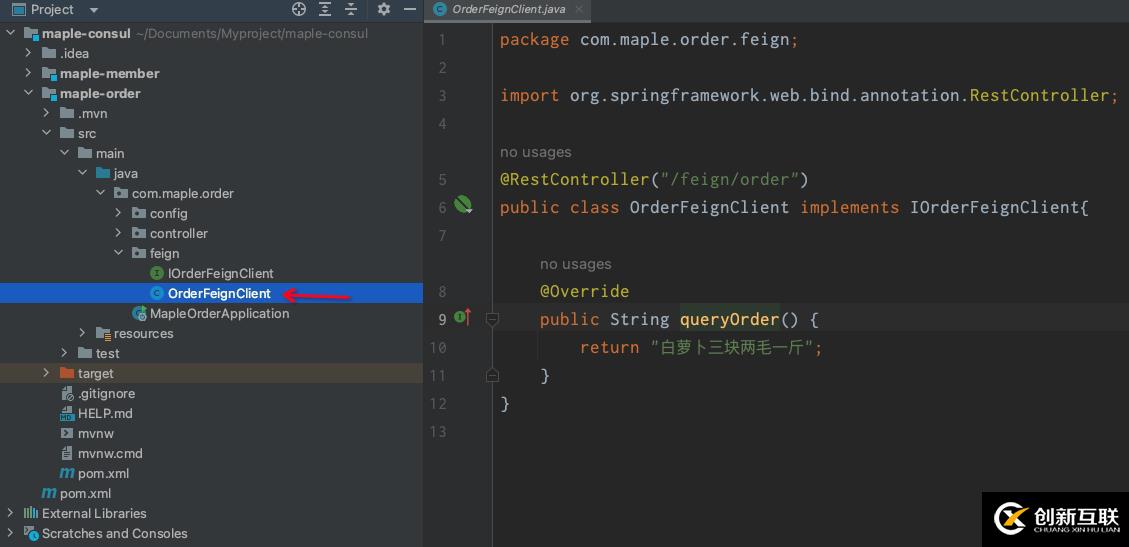Click the Collapse All icon in Project panel
Image resolution: width=1129 pixels, height=547 pixels.
(351, 9)
